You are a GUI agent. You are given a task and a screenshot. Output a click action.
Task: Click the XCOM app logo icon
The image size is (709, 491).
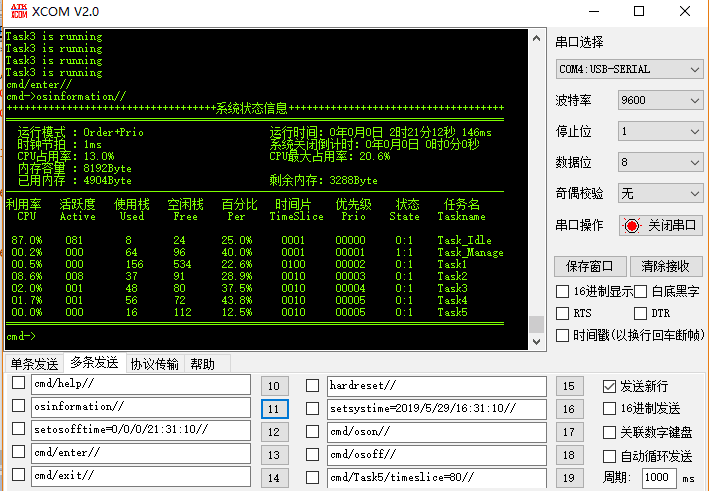[x=19, y=11]
